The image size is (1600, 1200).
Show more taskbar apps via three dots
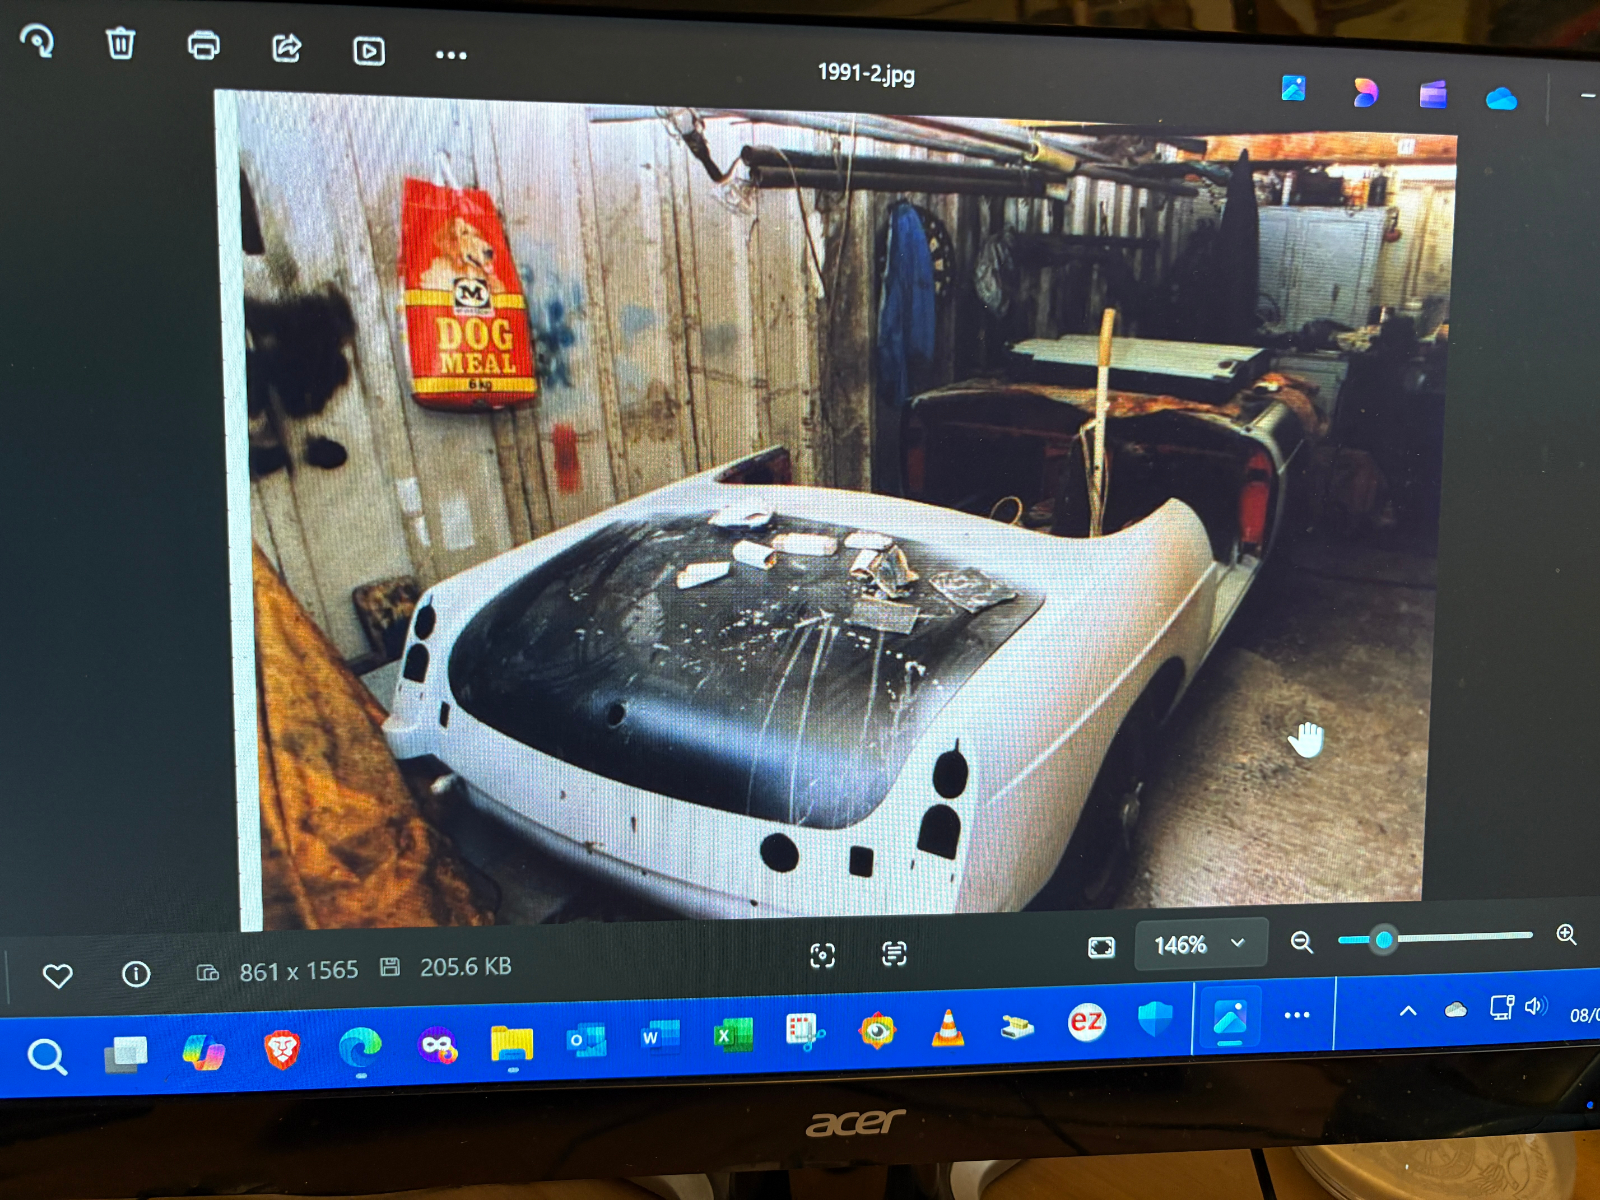click(x=1297, y=1015)
